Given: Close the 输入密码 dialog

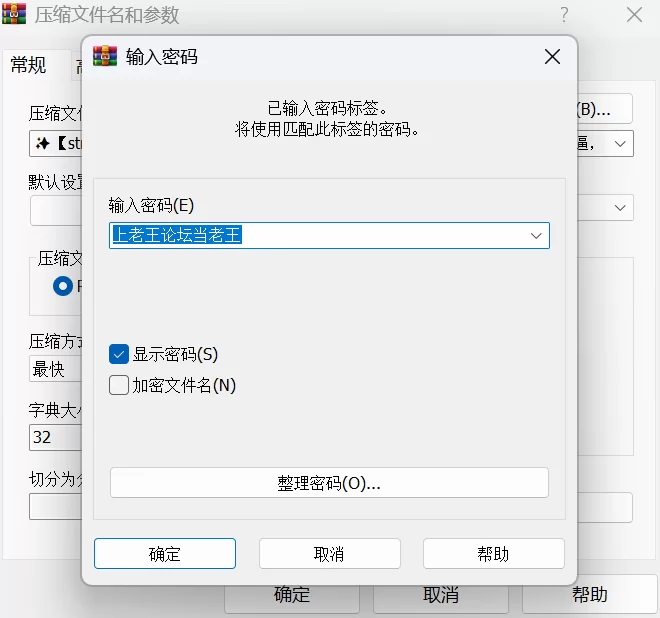Looking at the screenshot, I should pos(552,57).
